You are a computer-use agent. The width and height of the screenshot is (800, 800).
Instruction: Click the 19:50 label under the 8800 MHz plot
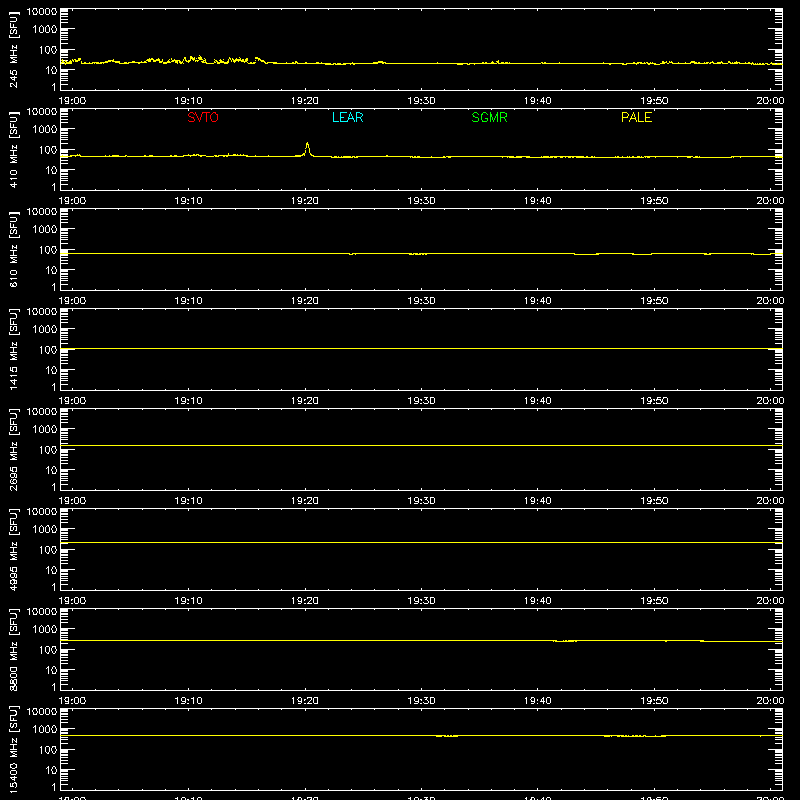pyautogui.click(x=654, y=701)
